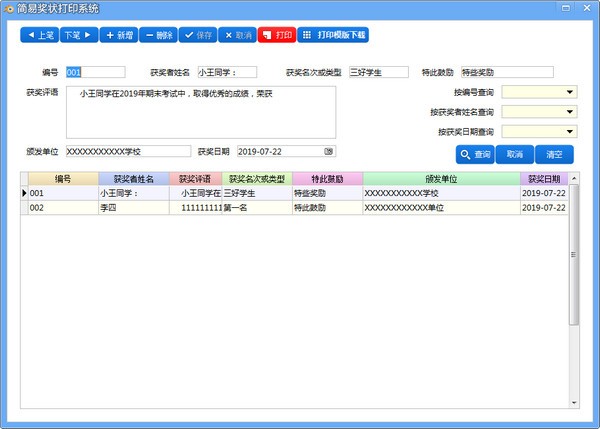Print certificate with red 打印 button
The image size is (600, 429).
(277, 35)
